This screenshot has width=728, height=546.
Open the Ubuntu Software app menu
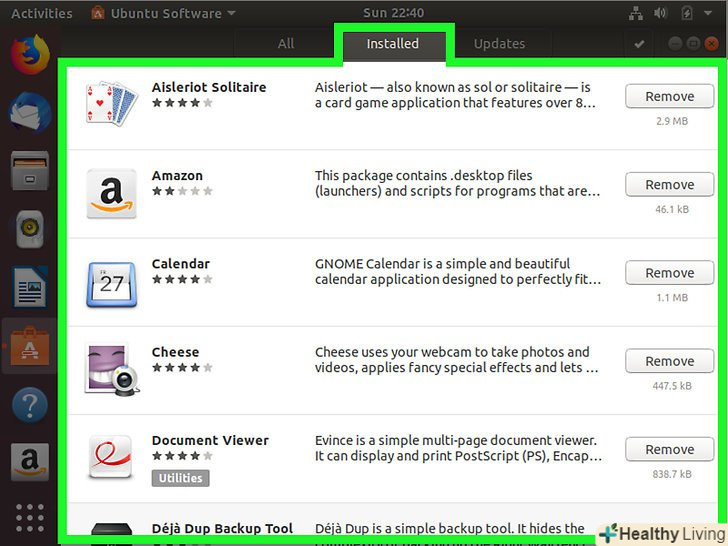point(164,13)
